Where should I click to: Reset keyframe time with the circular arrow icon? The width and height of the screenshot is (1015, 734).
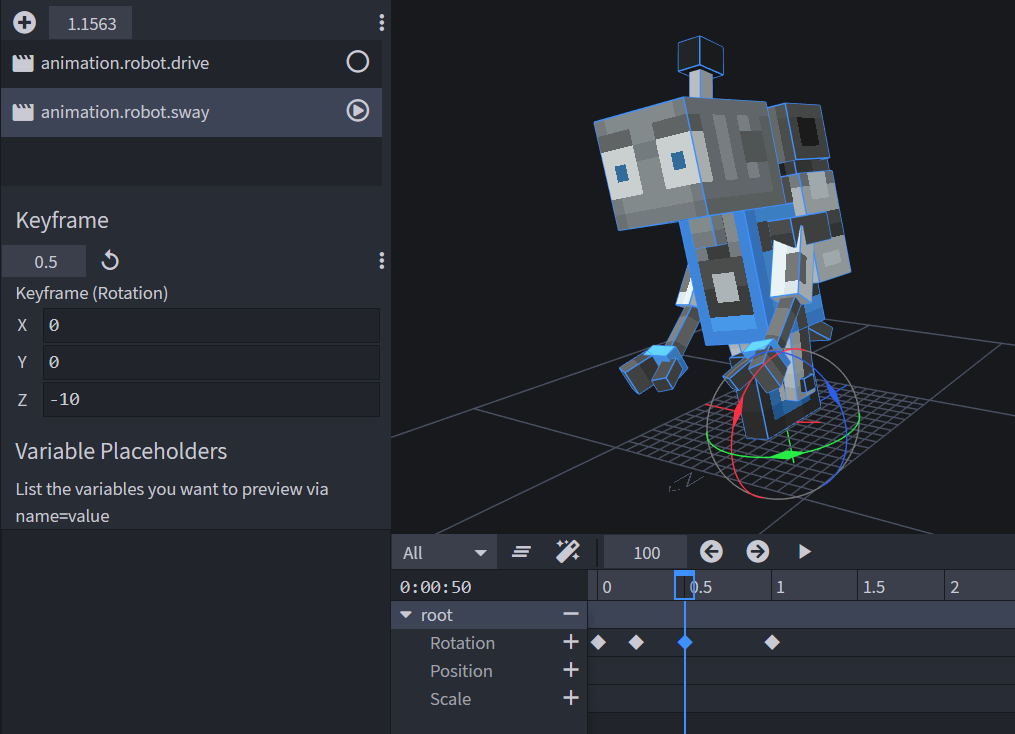point(110,260)
